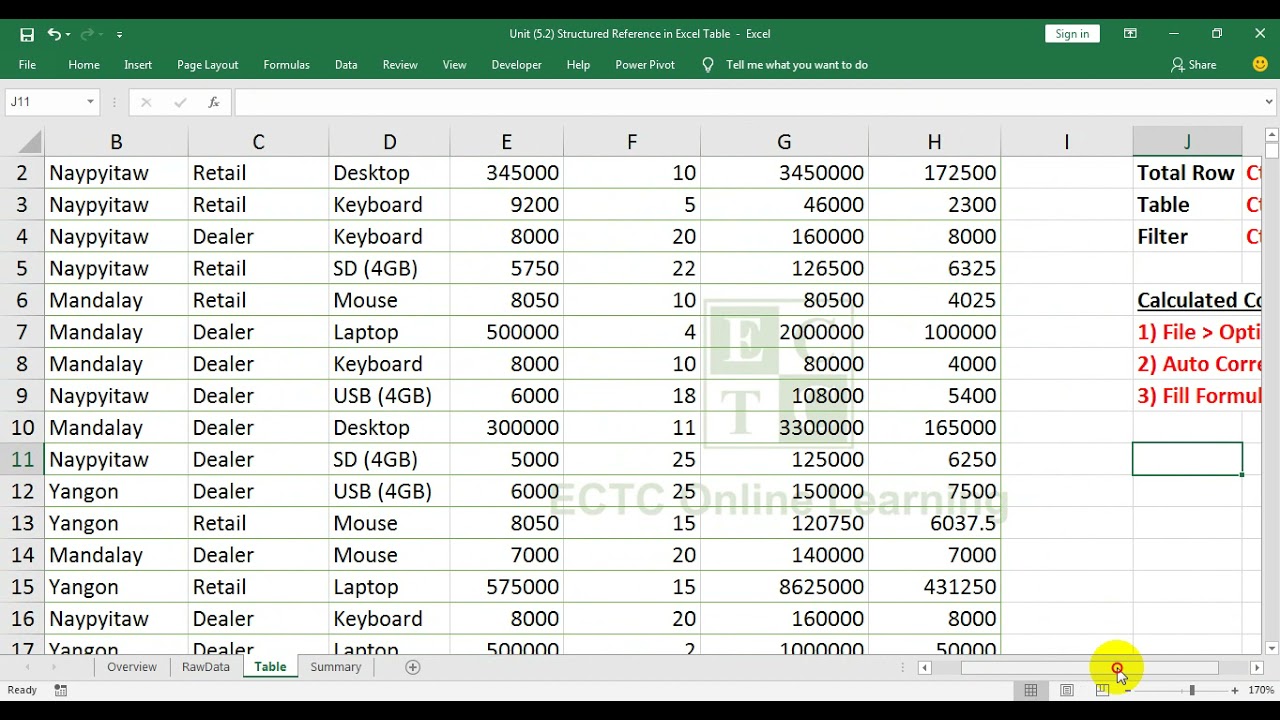Open the Help ribbon tab
The image size is (1280, 720).
click(x=578, y=65)
